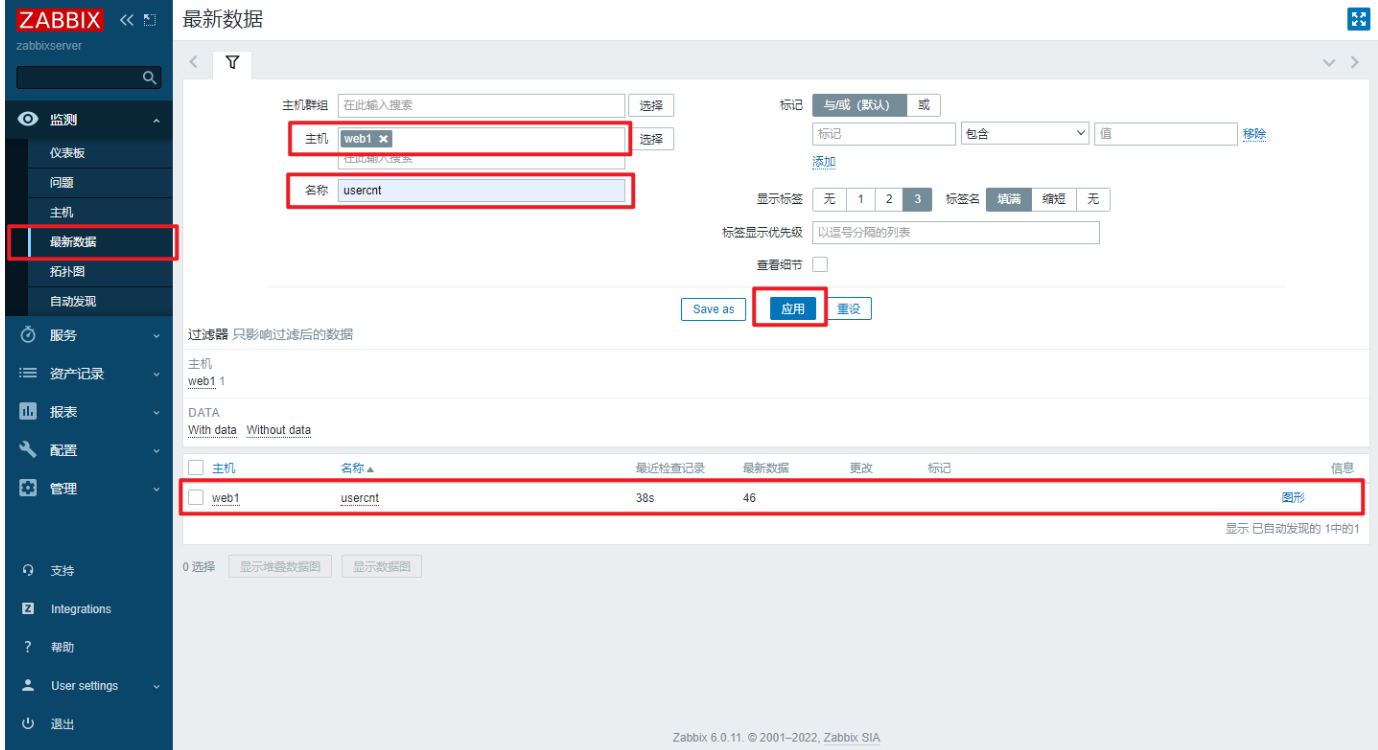Image resolution: width=1378 pixels, height=750 pixels.
Task: Expand the 报表 menu section
Action: click(x=156, y=412)
